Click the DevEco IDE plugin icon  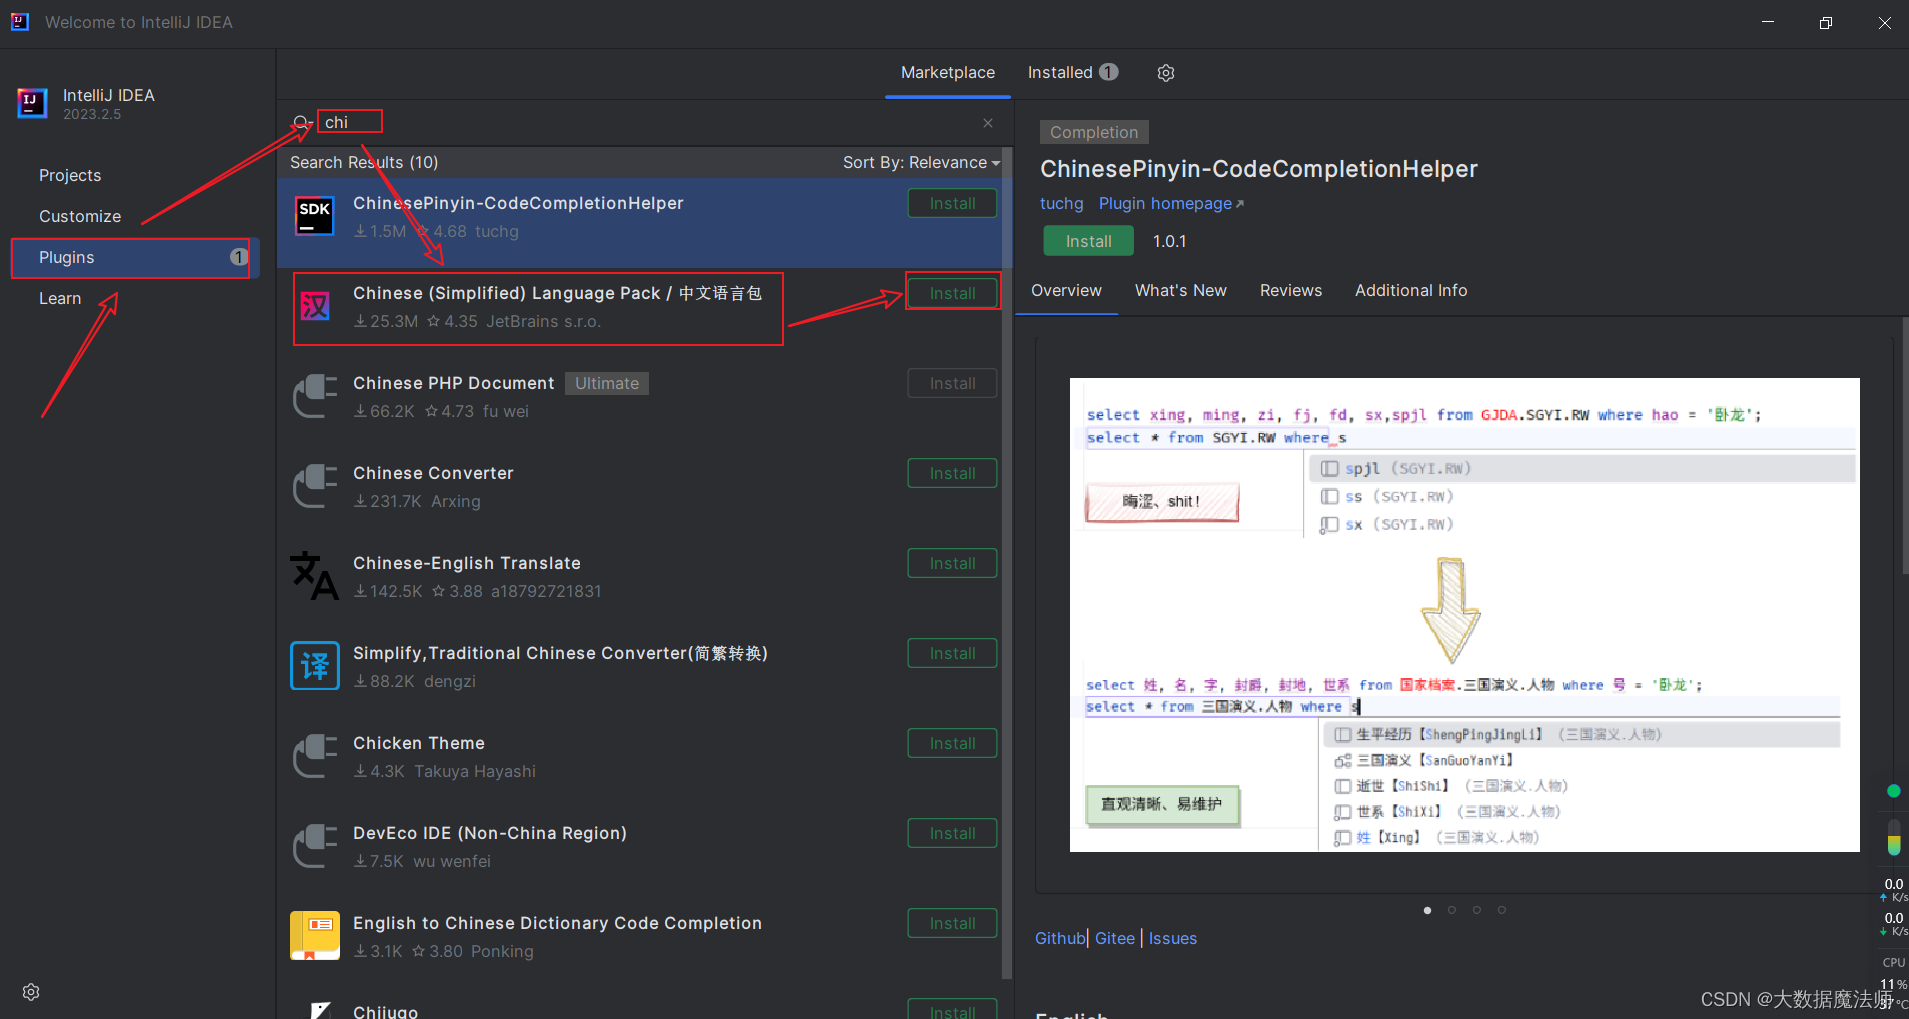315,846
